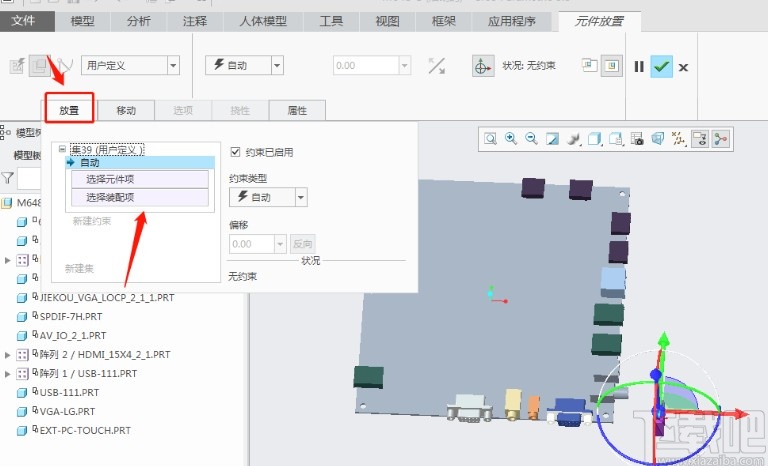Click the New Constraint link
768x466 pixels.
point(92,221)
